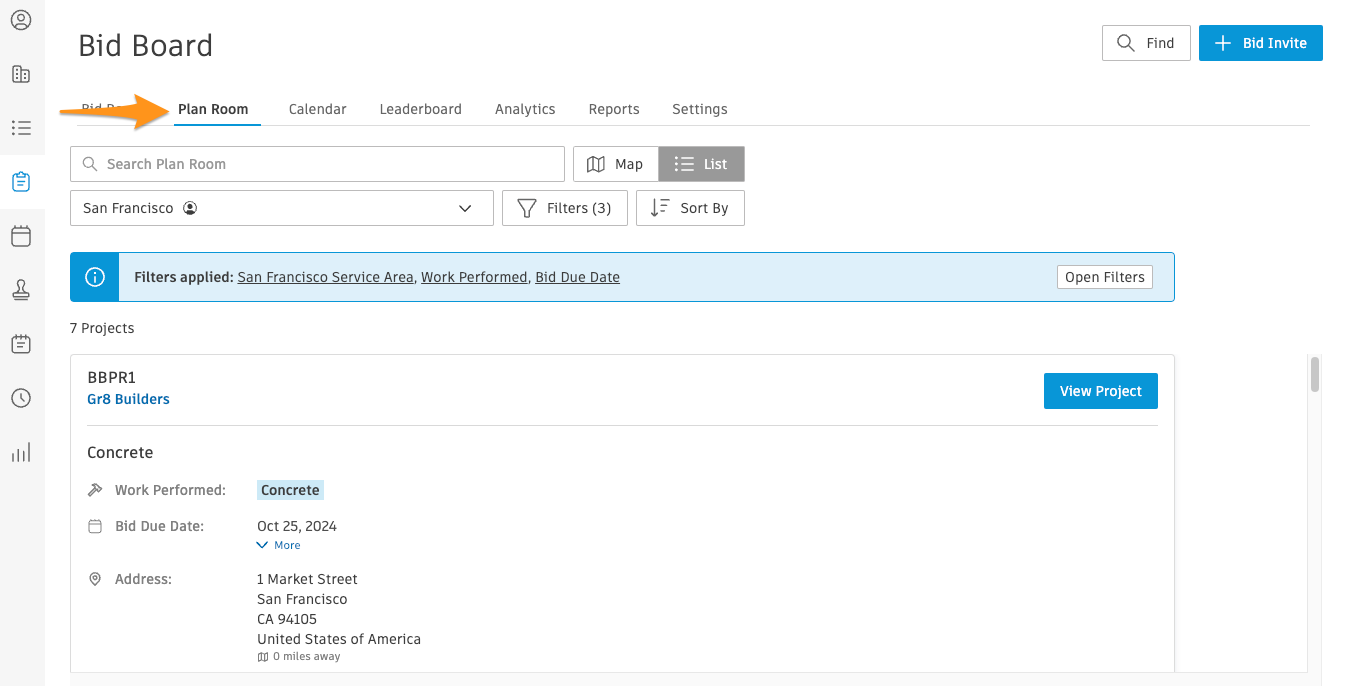Open the project list icon in sidebar
Image resolution: width=1346 pixels, height=686 pixels.
pos(21,127)
